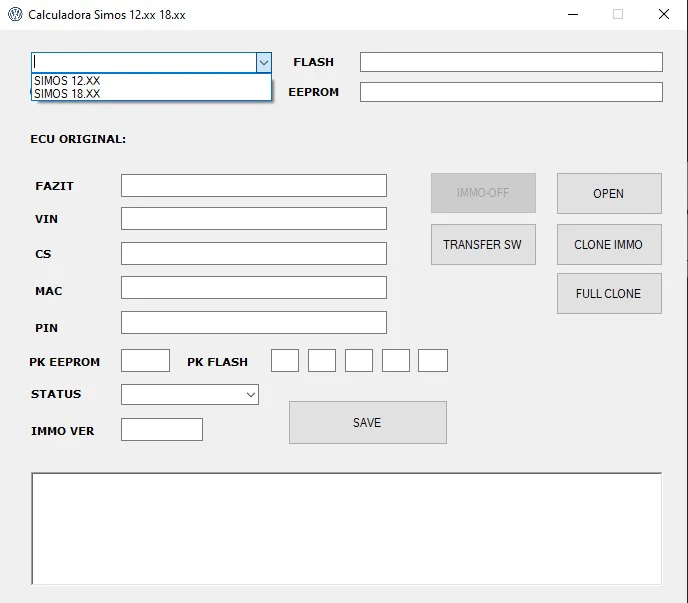
Task: Click the IMMO-OFF button
Action: click(483, 193)
